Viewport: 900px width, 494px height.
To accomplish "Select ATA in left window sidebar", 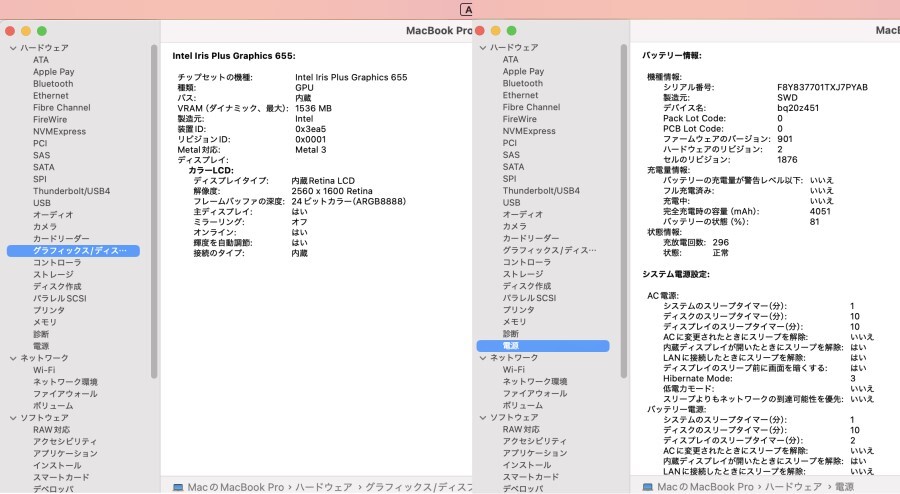I will [x=41, y=60].
